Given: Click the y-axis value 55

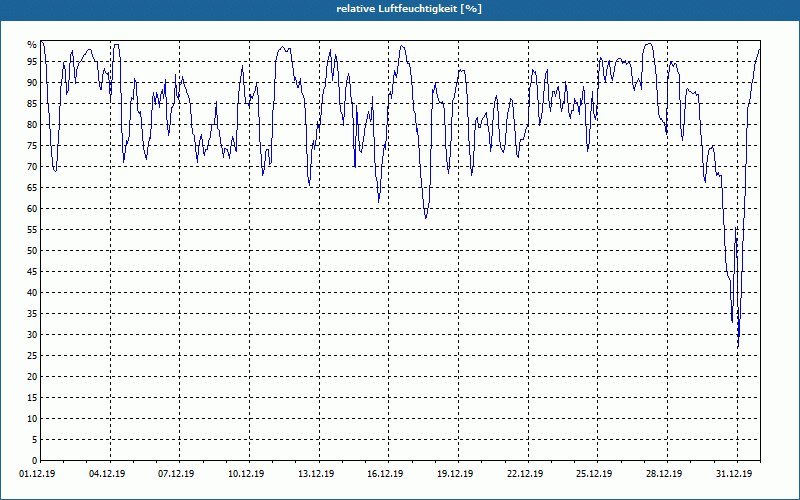Looking at the screenshot, I should 32,230.
